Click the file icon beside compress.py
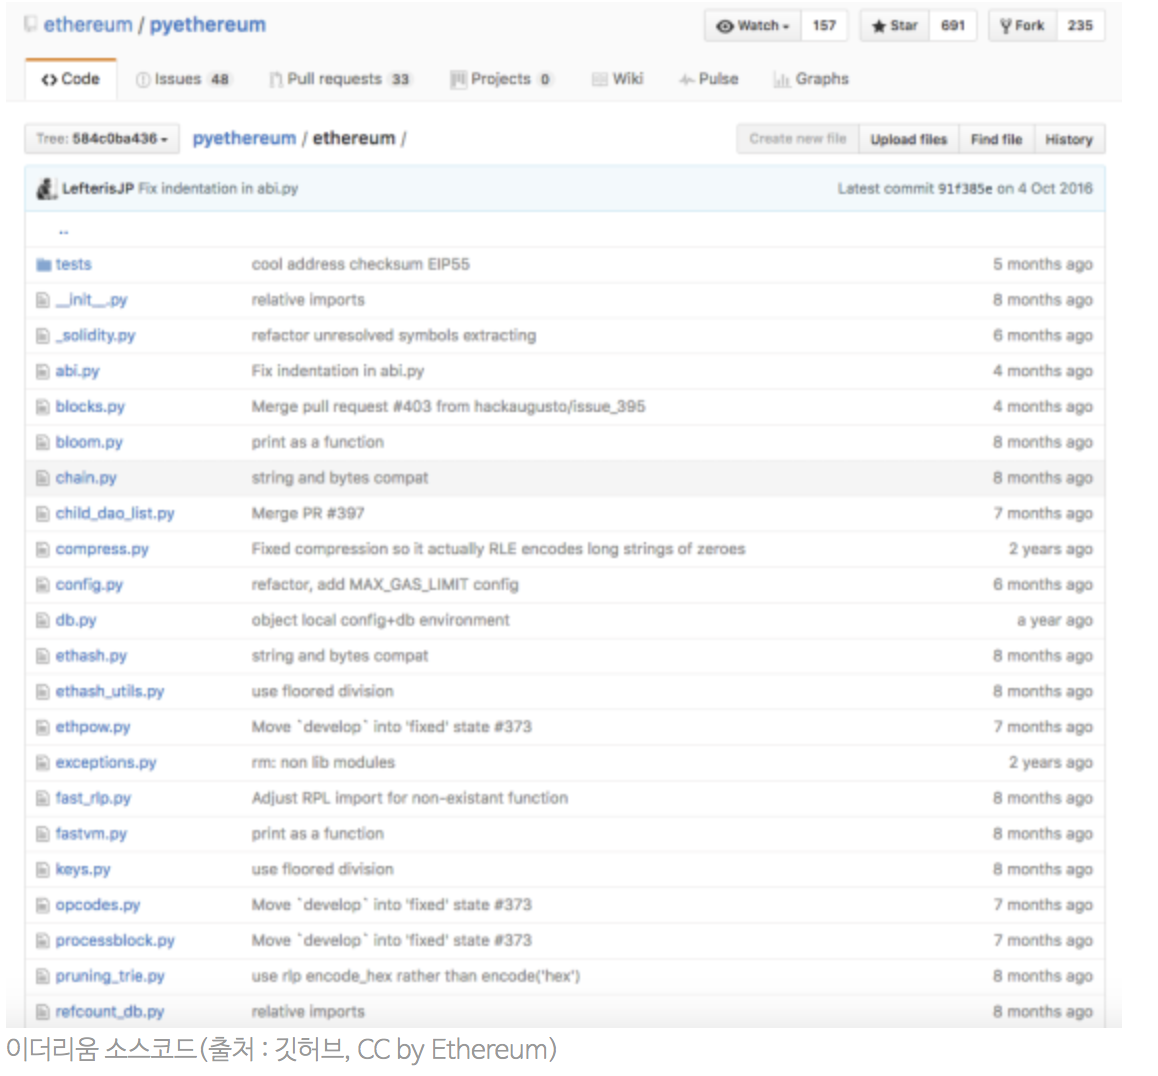Screen dimensions: 1158x1076 tap(43, 549)
